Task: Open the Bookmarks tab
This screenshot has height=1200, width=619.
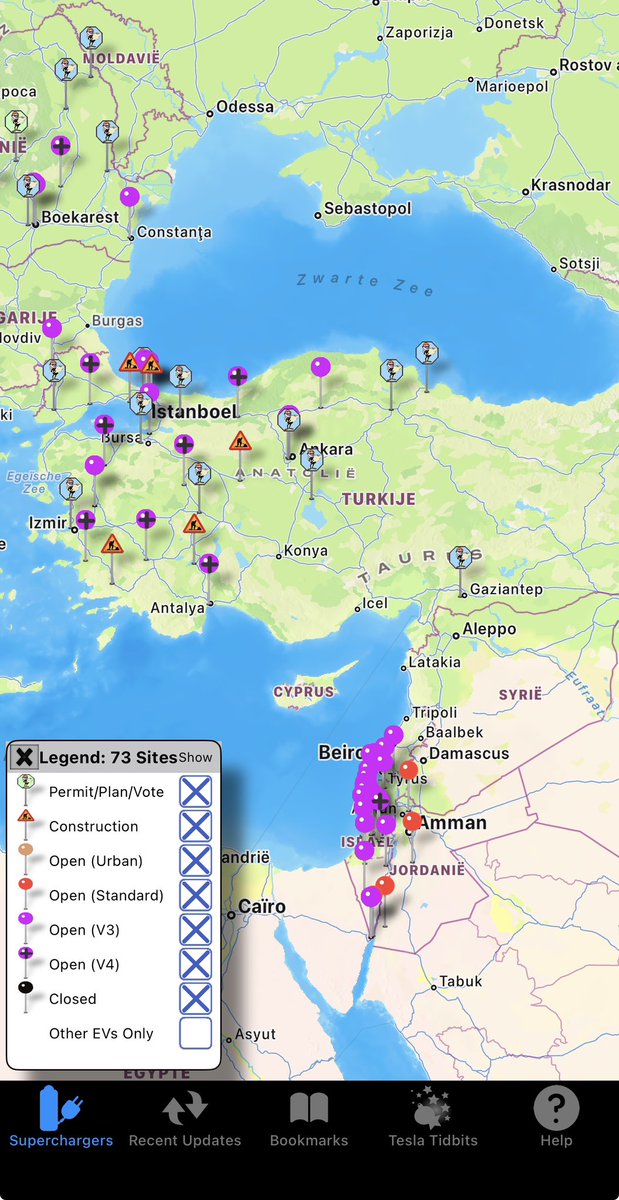Action: 309,1118
